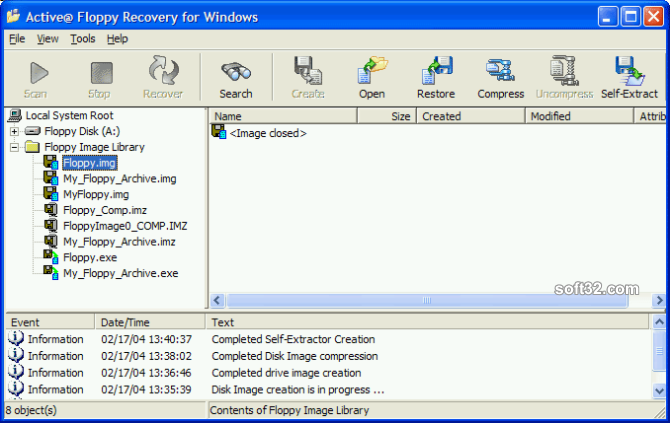Select the "MyFloppy.img" label
The width and height of the screenshot is (670, 423).
point(96,194)
